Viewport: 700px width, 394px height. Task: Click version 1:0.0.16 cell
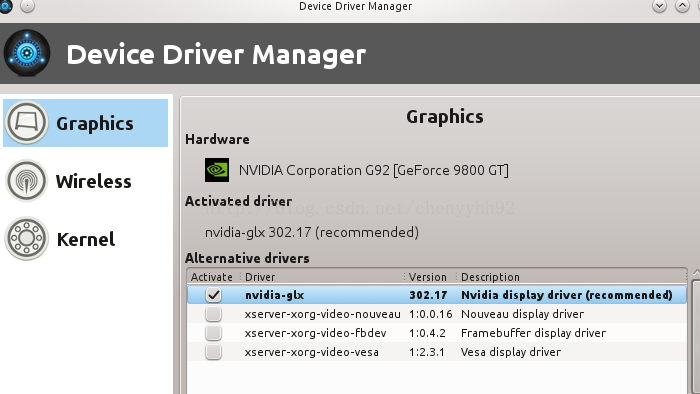(431, 314)
